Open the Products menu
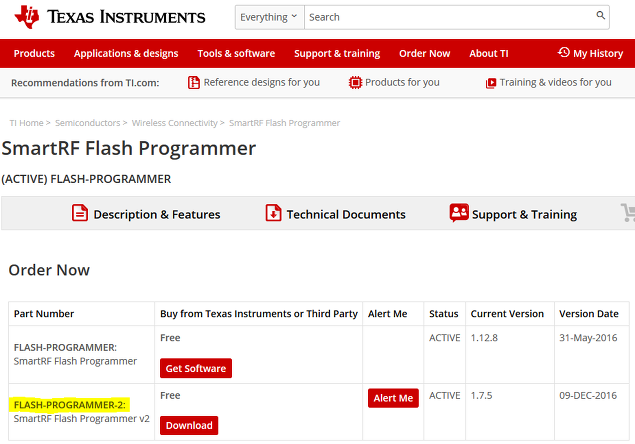635x444 pixels. tap(34, 53)
